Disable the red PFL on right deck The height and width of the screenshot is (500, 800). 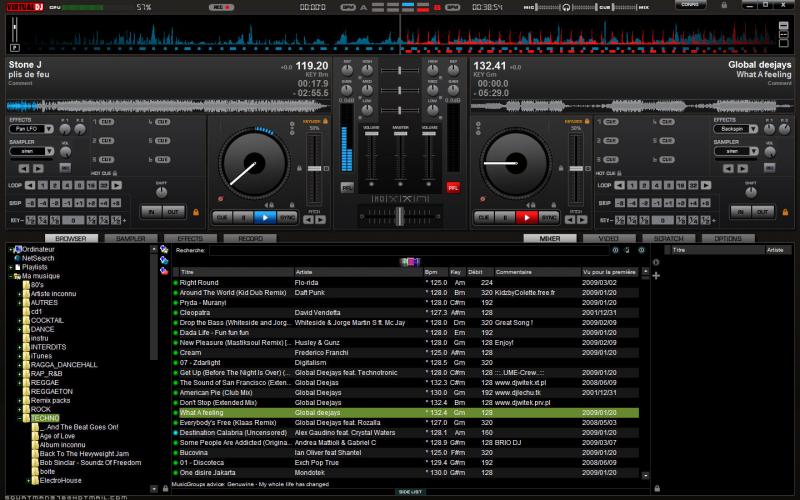(453, 188)
